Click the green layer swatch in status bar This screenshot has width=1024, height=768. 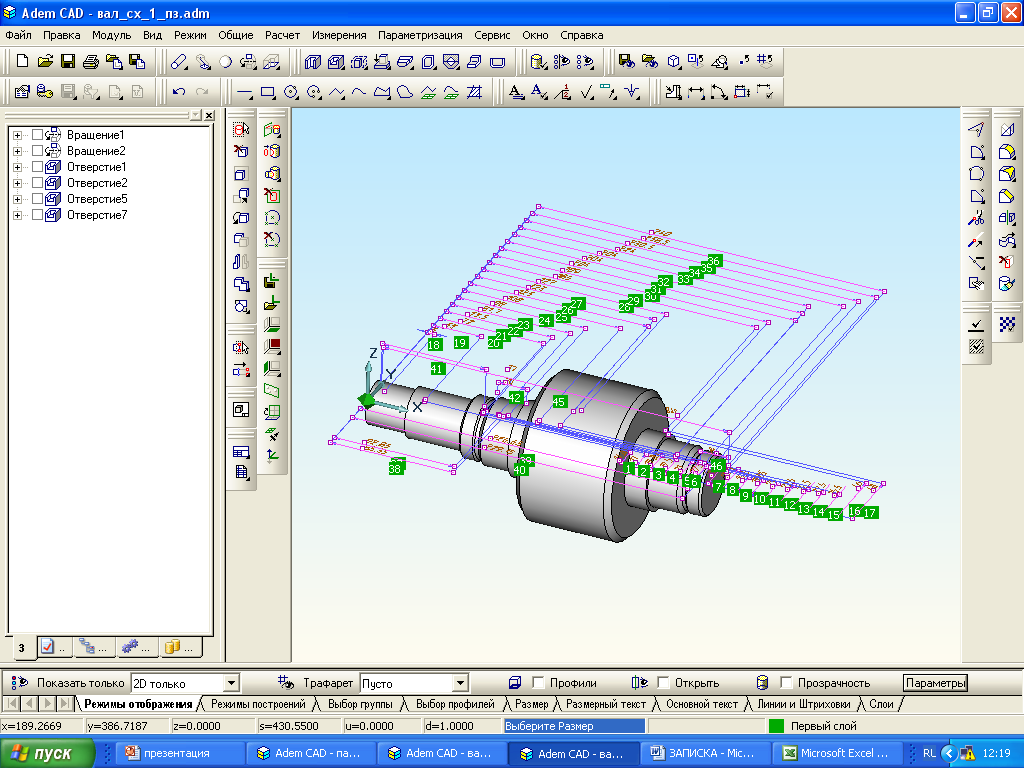click(776, 726)
